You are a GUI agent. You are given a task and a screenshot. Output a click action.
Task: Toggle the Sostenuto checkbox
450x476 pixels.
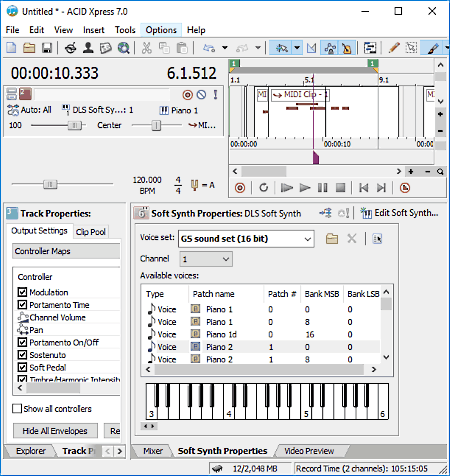(22, 355)
